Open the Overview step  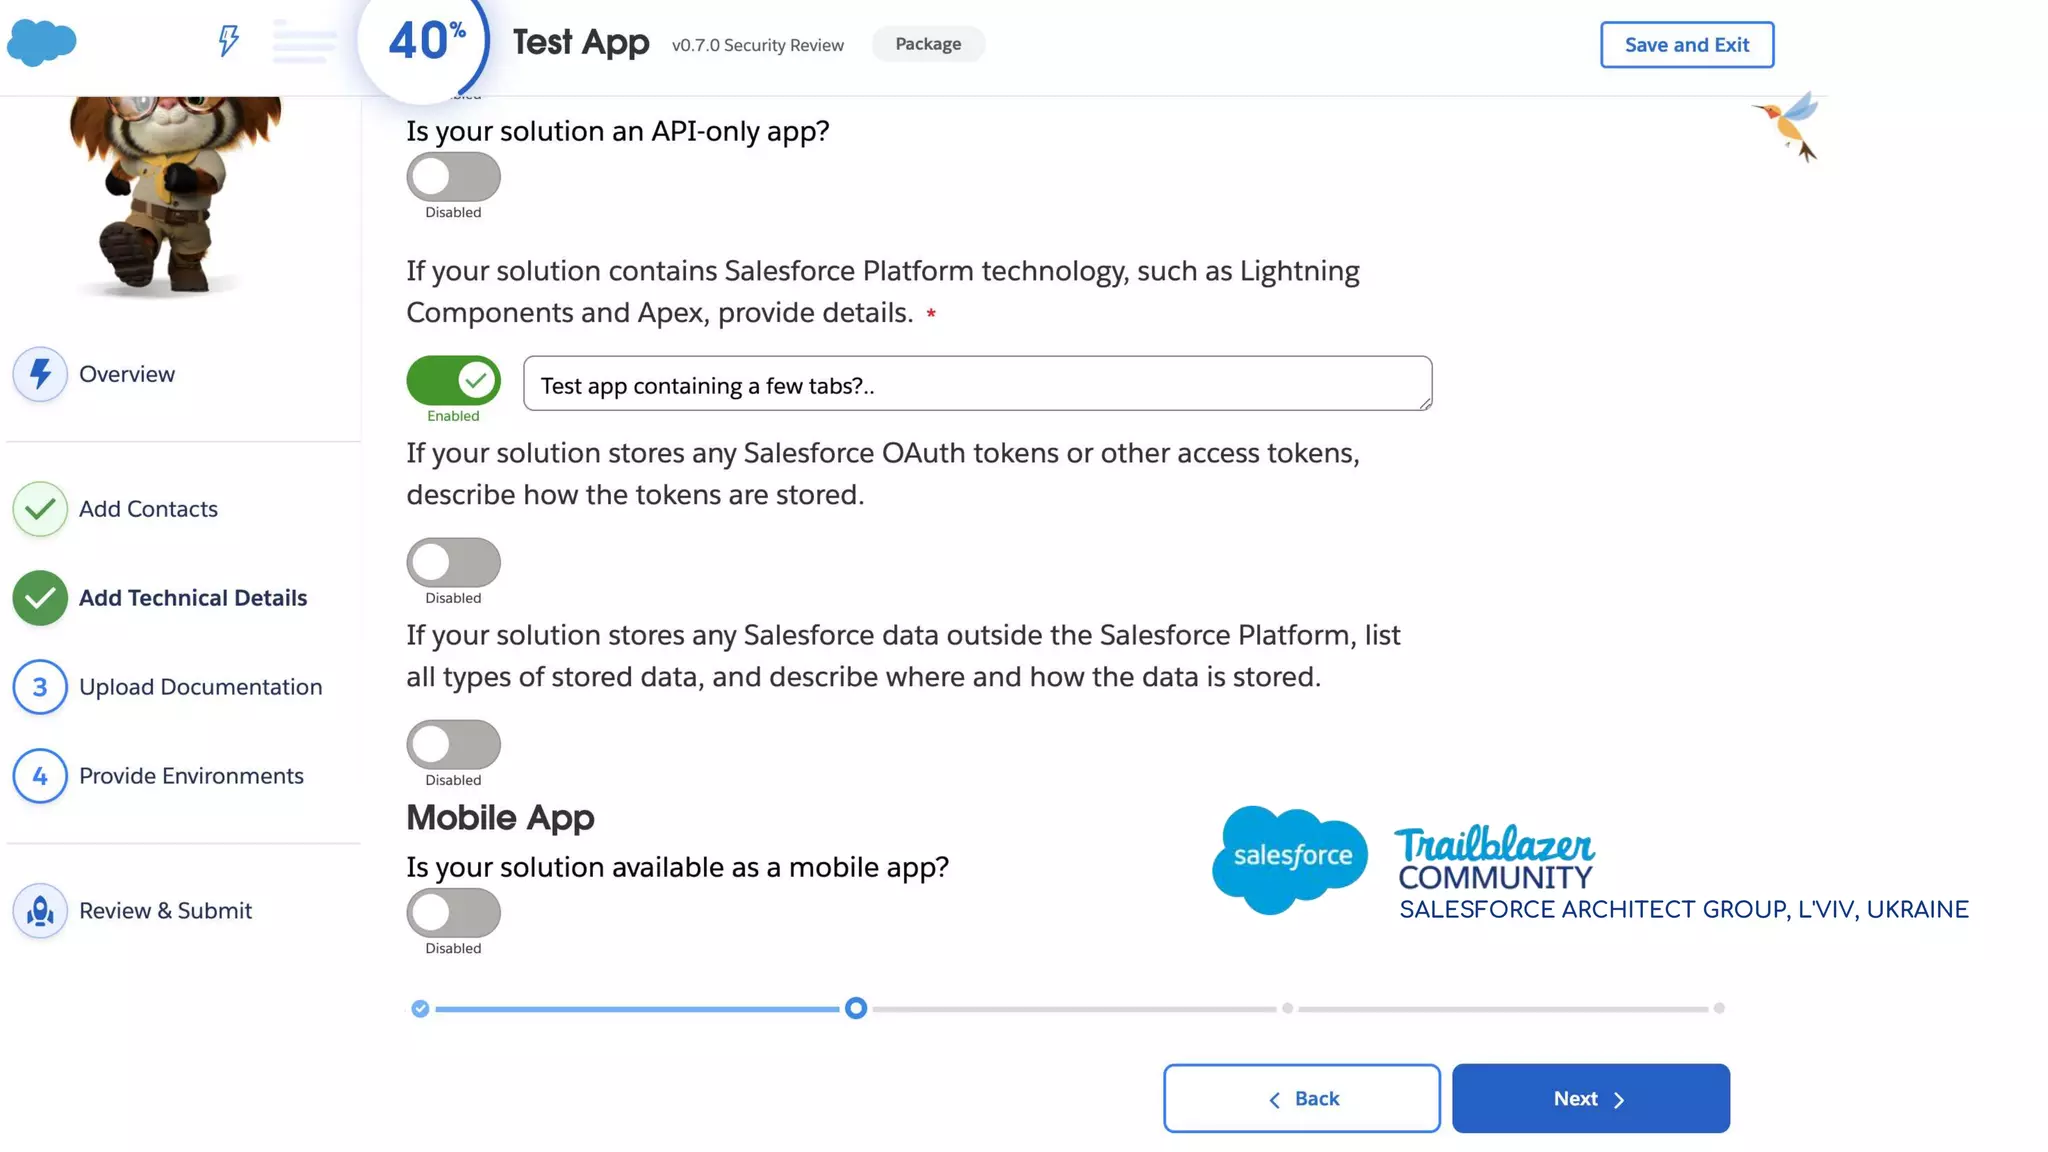click(x=126, y=374)
